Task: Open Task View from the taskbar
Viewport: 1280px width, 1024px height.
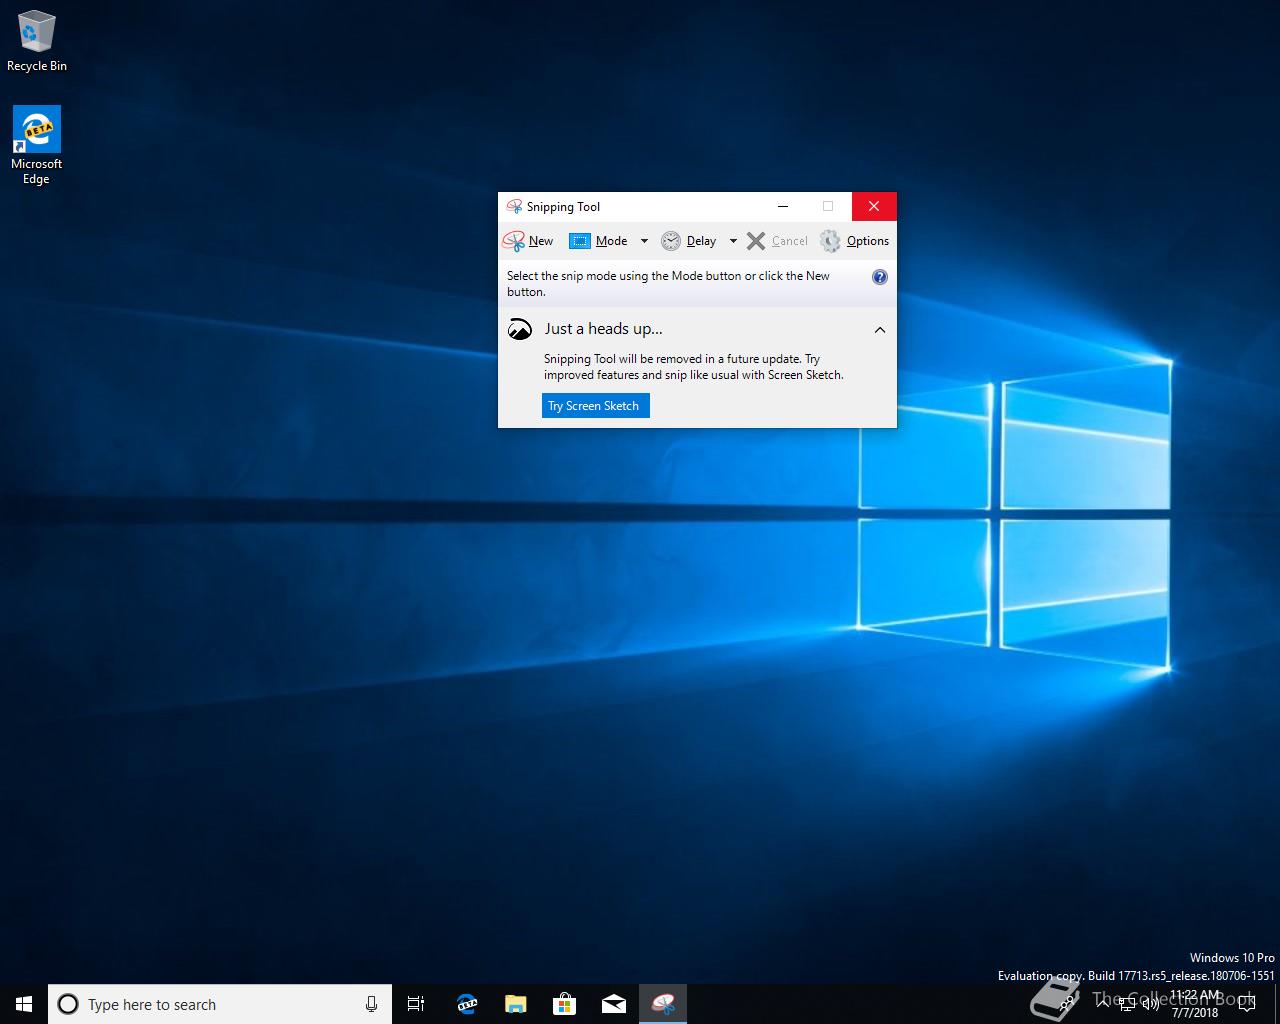Action: point(416,1004)
